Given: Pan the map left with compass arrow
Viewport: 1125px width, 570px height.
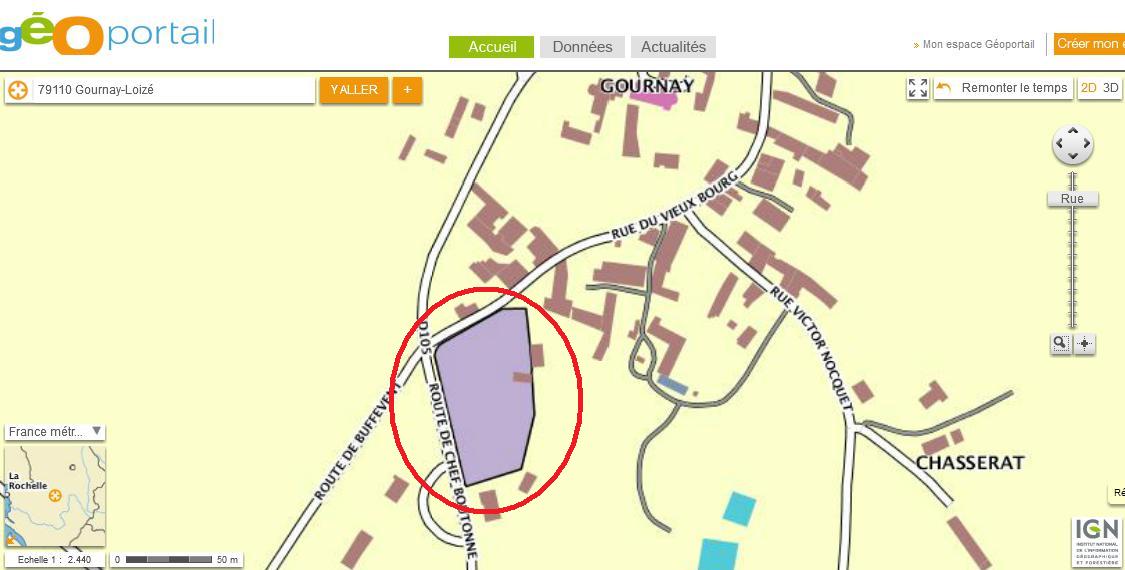Looking at the screenshot, I should coord(1059,144).
